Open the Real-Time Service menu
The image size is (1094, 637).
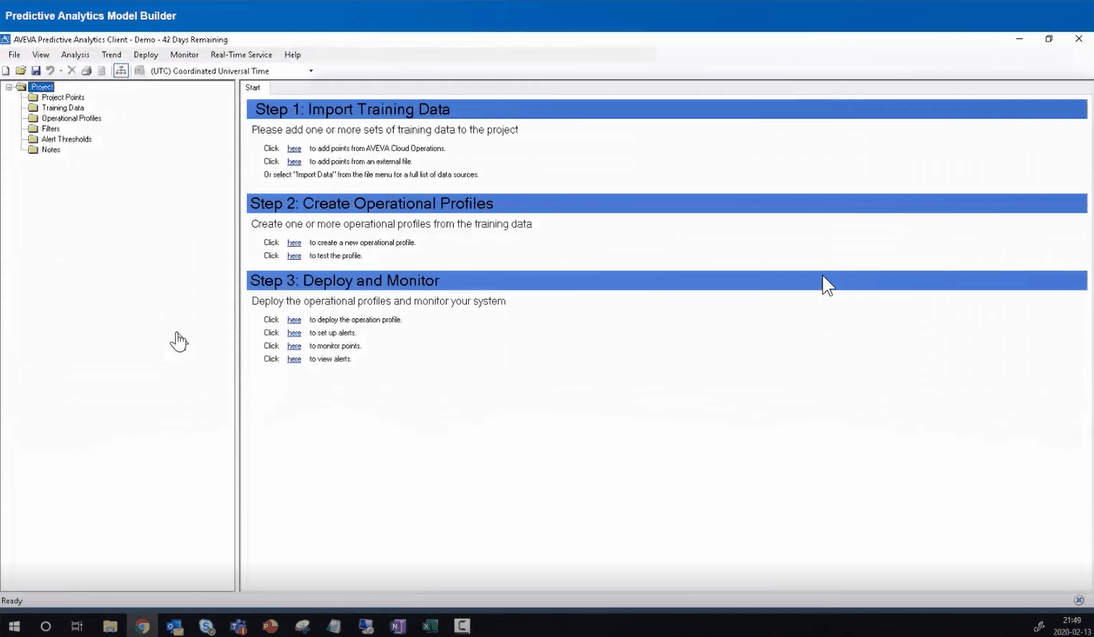[x=241, y=55]
